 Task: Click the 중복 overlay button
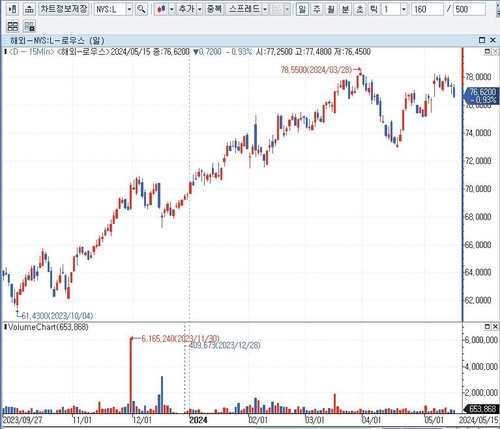pyautogui.click(x=214, y=9)
